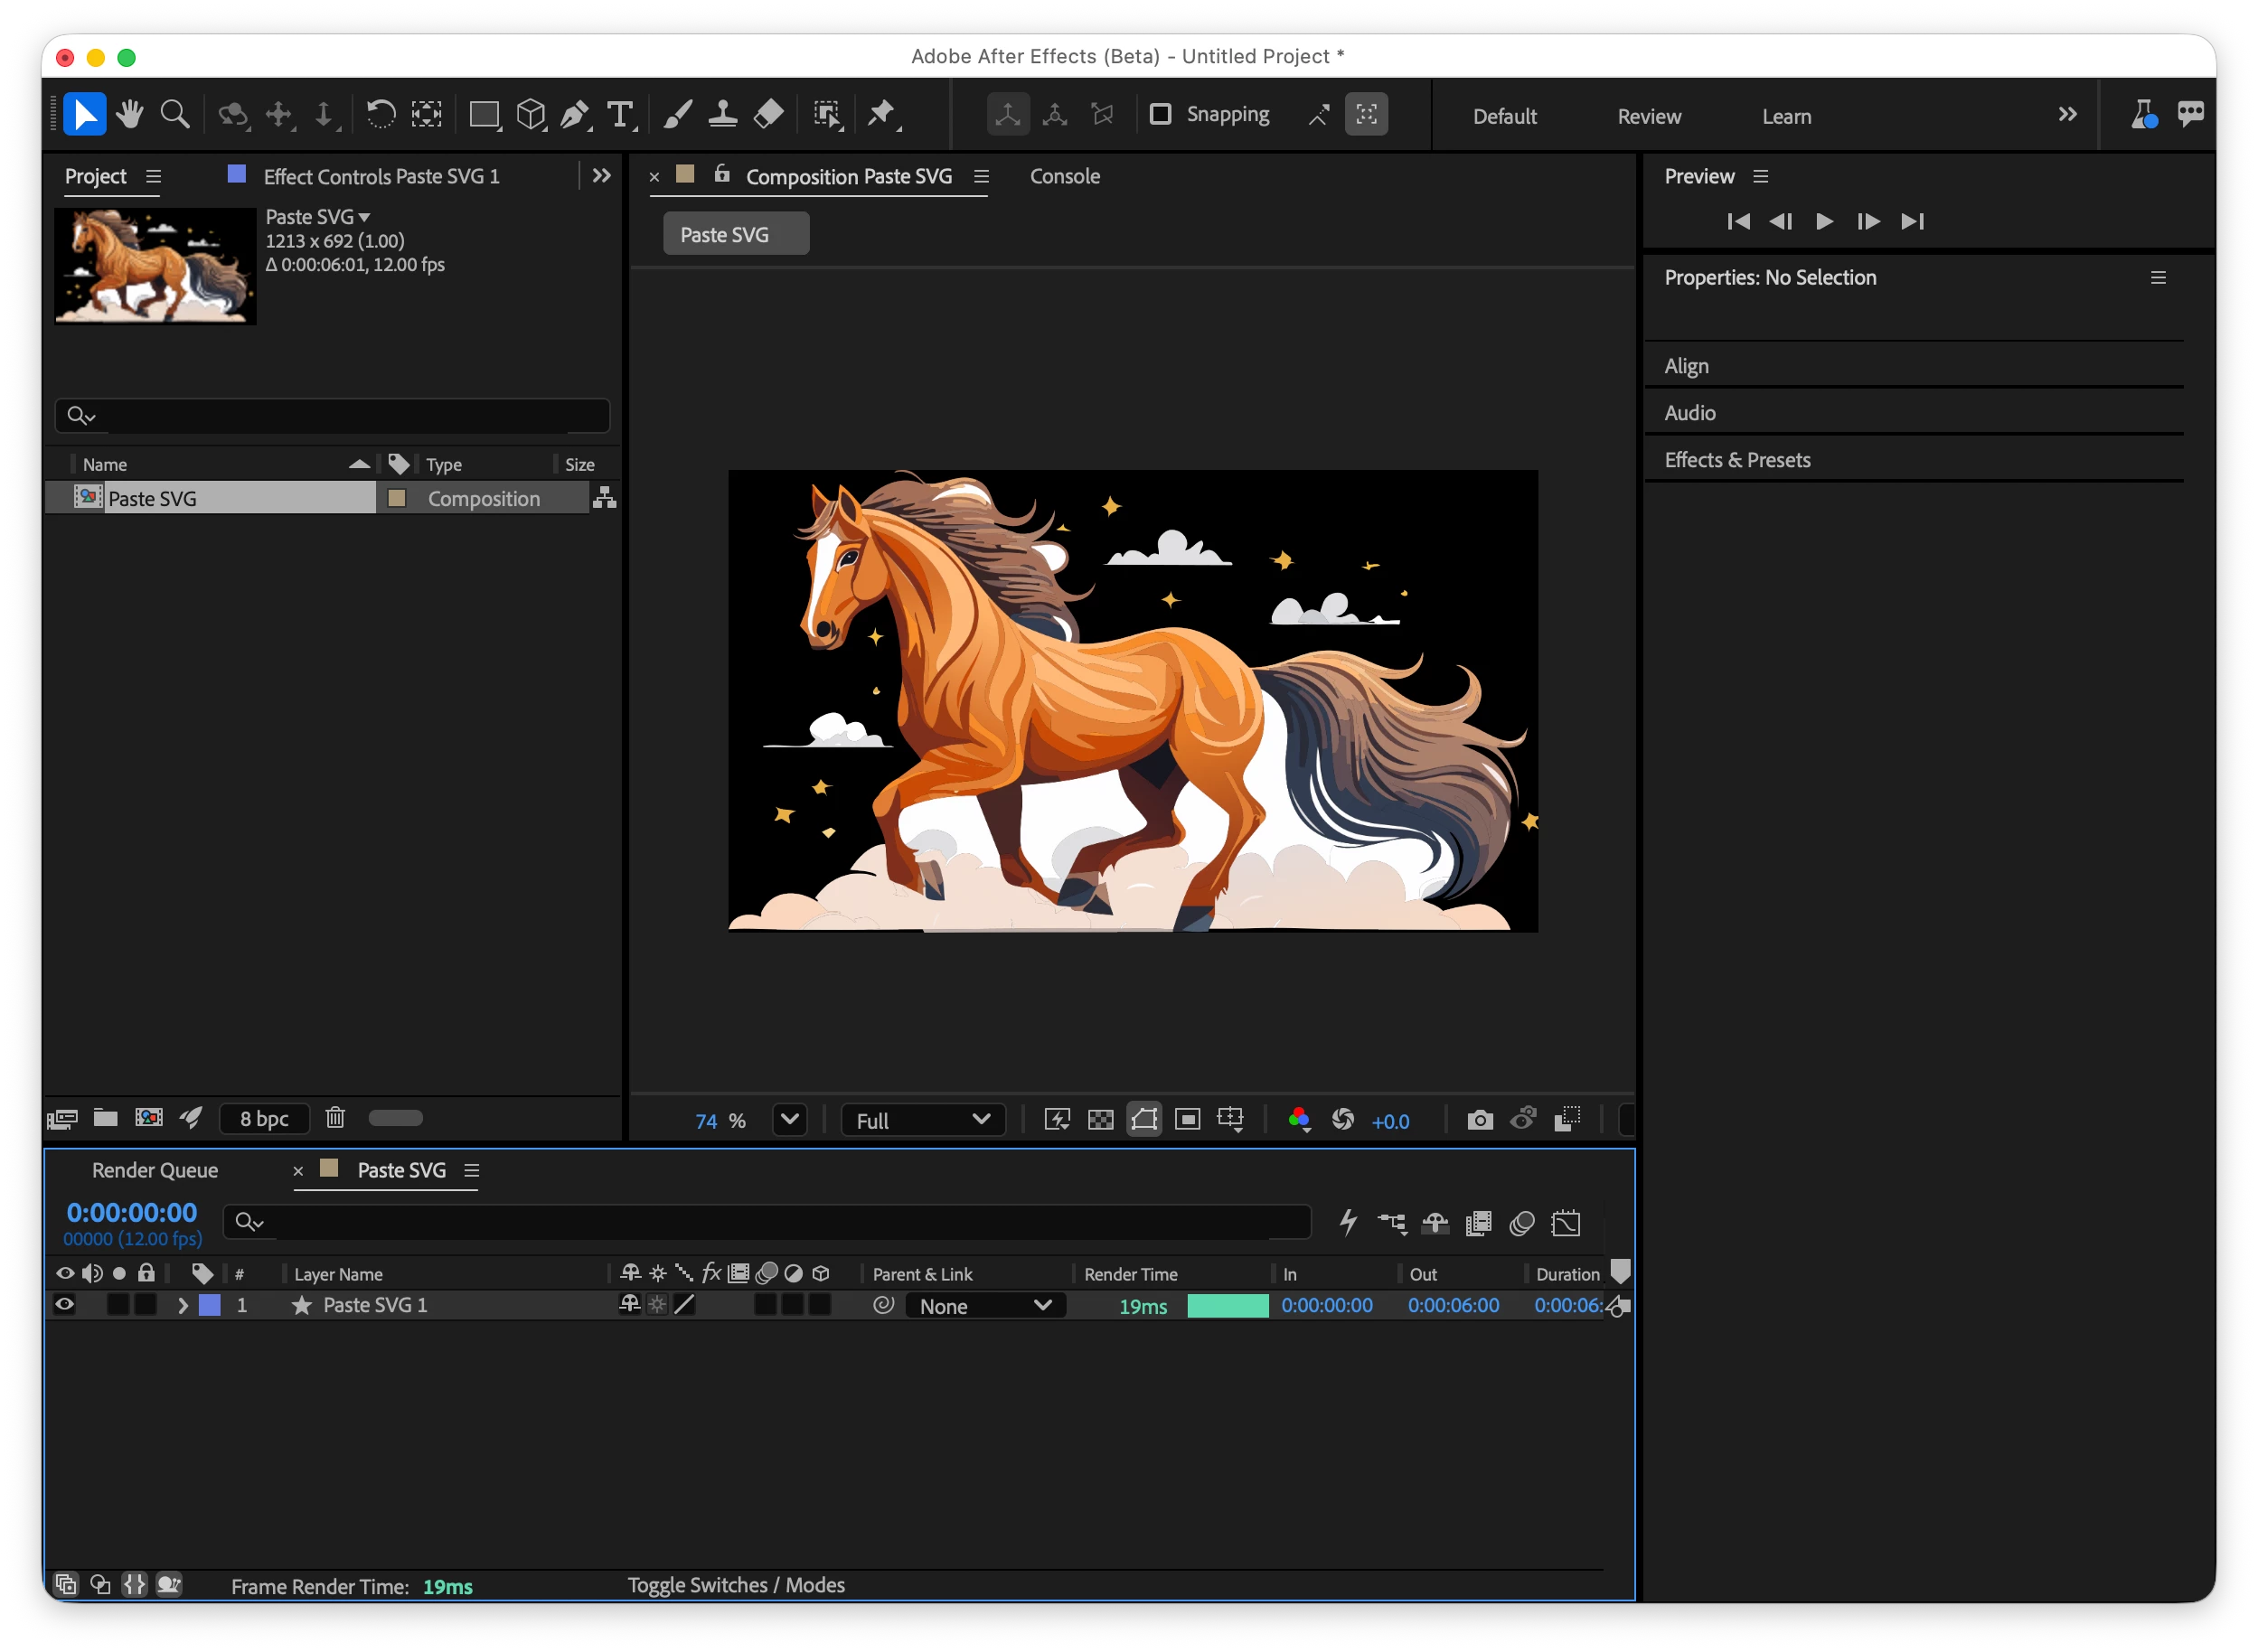Click Toggle Switches / Modes button
Image resolution: width=2258 pixels, height=1652 pixels.
pyautogui.click(x=736, y=1586)
